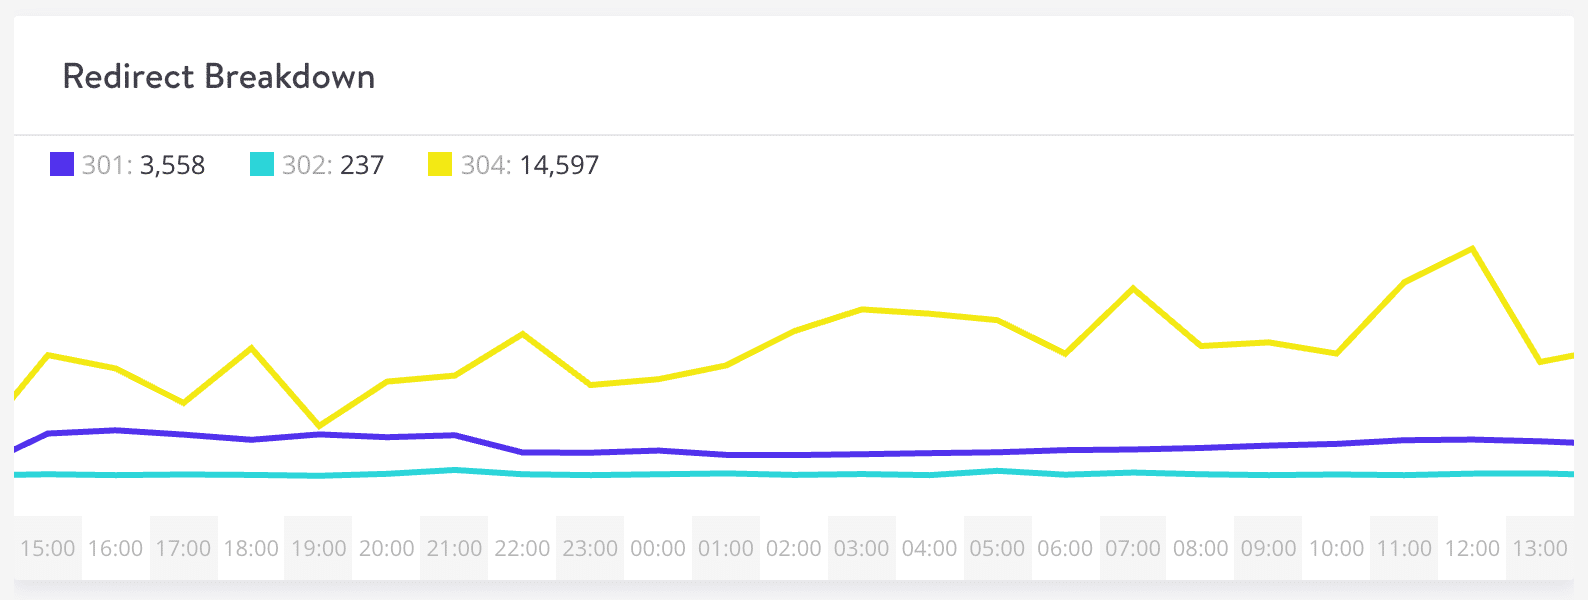The image size is (1588, 600).
Task: Toggle the 304 series legend label
Action: pos(529,165)
